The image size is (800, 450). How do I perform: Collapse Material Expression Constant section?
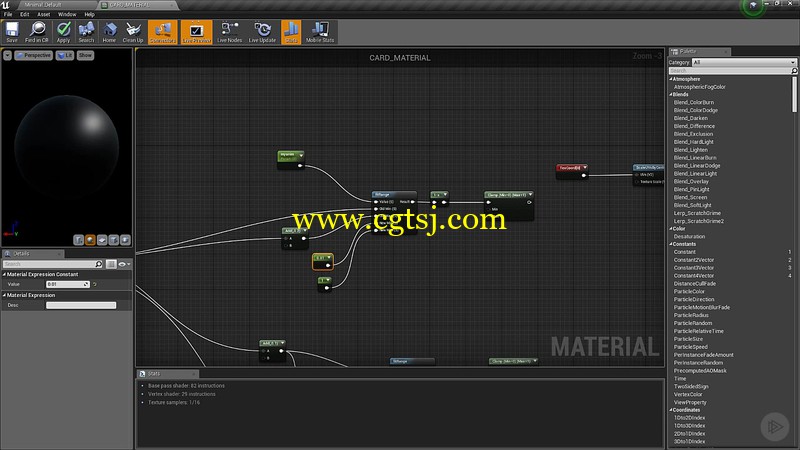(5, 274)
